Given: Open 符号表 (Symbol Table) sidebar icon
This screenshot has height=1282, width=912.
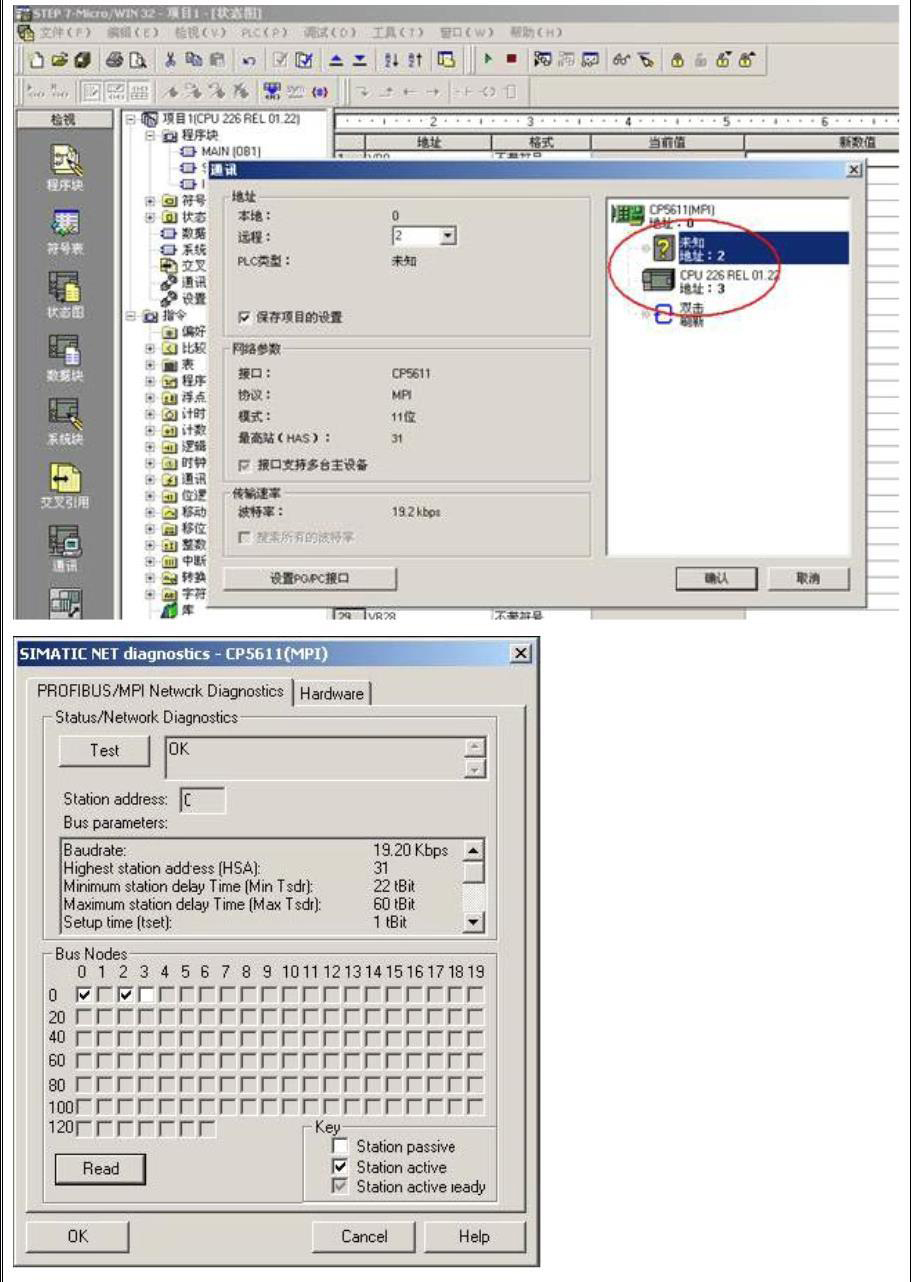Looking at the screenshot, I should coord(64,230).
